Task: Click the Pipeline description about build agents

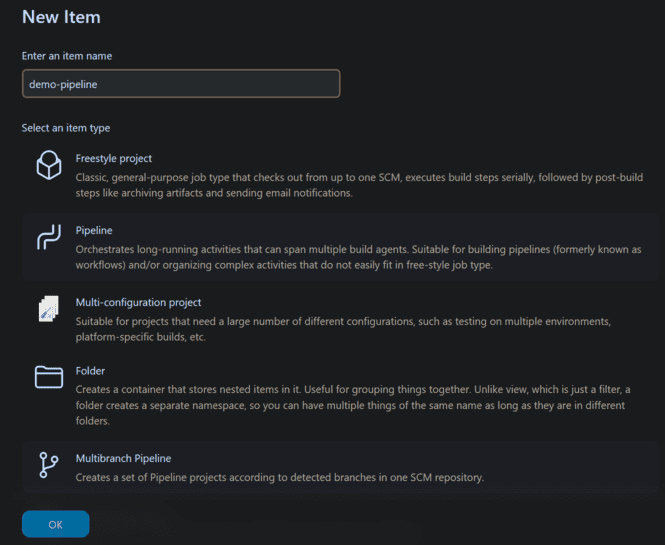Action: (x=360, y=257)
